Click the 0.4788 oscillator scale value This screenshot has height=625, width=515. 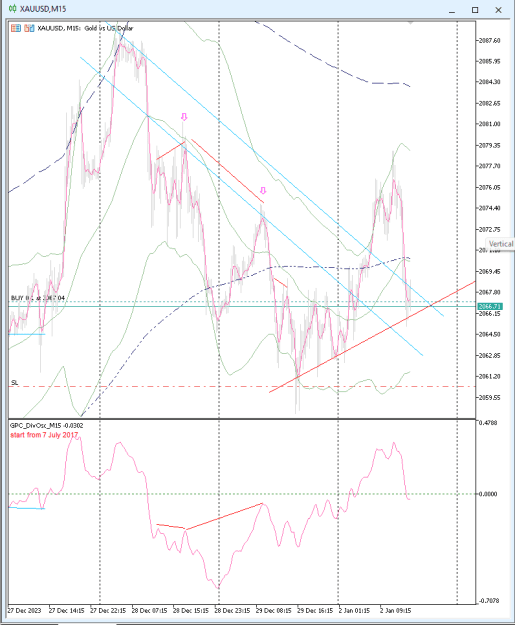tap(488, 423)
